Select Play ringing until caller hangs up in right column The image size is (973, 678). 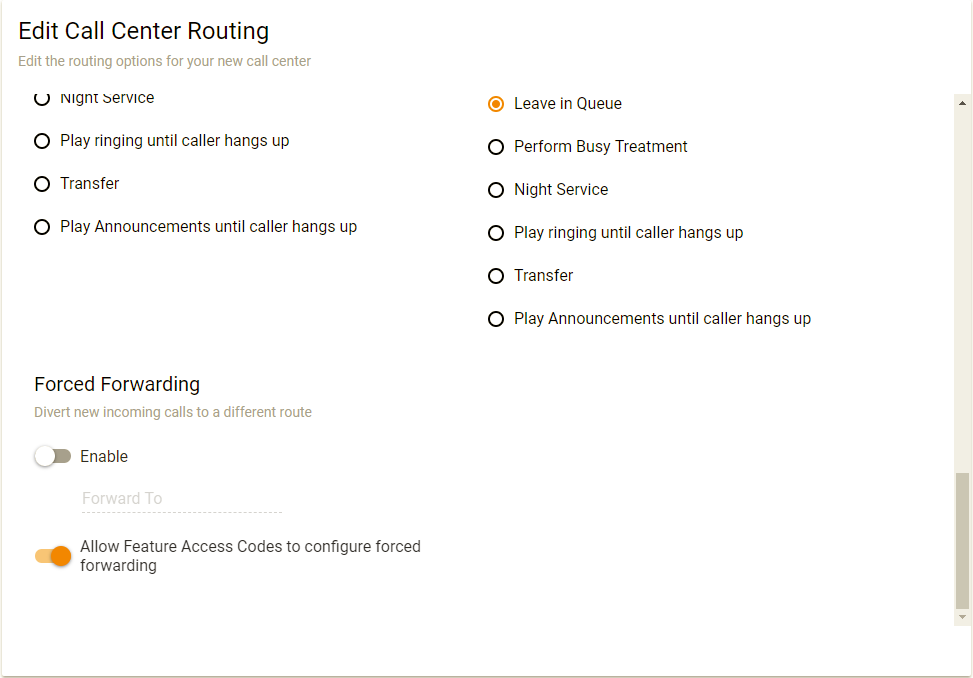[496, 233]
